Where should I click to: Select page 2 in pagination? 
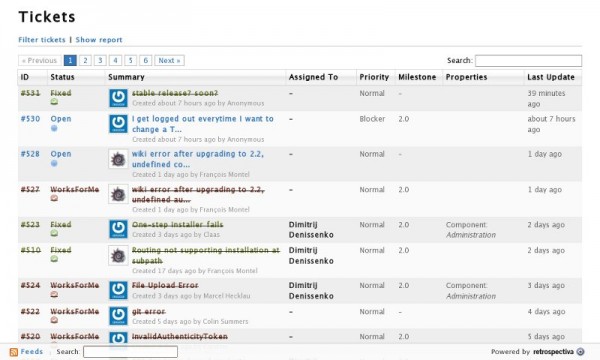point(85,60)
